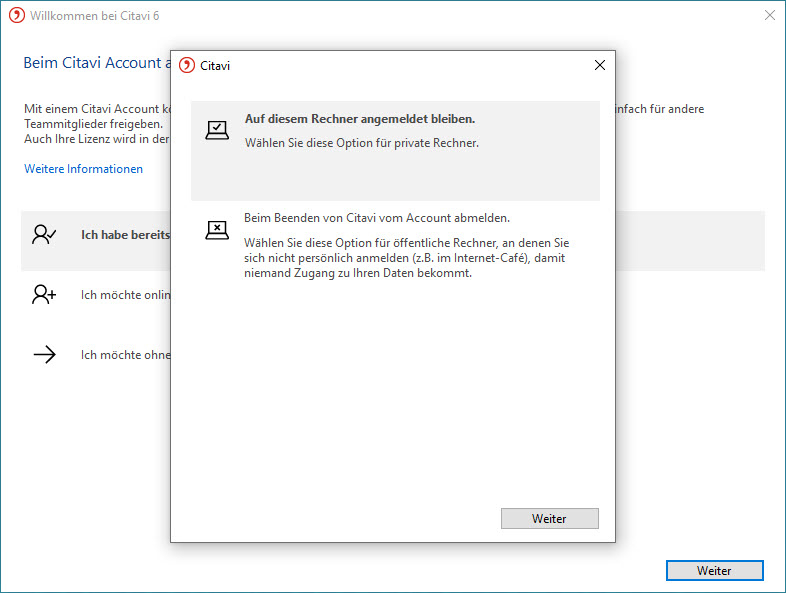
Task: Select the 'Ich habe bereits' account option
Action: (x=125, y=235)
